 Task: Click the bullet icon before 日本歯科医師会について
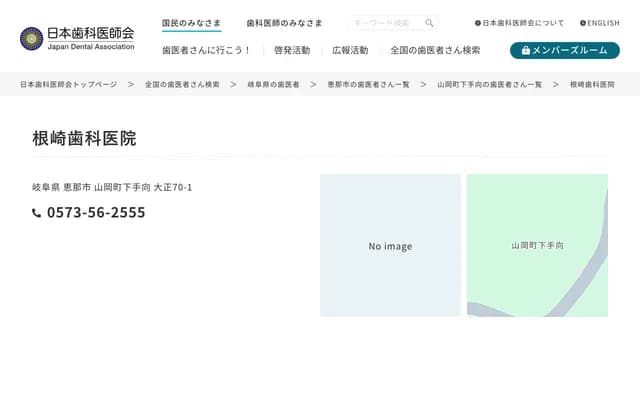[478, 23]
